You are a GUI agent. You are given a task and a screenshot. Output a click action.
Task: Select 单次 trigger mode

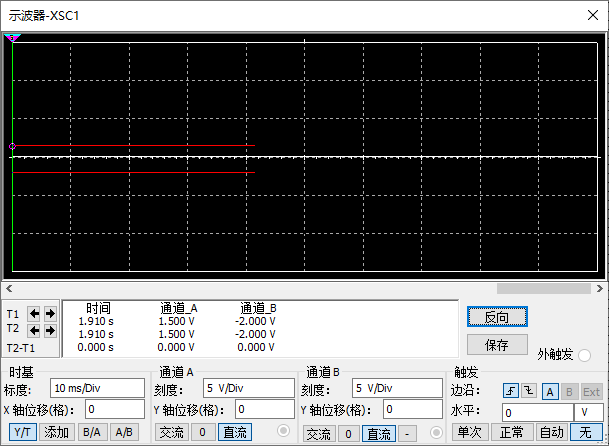coord(470,432)
